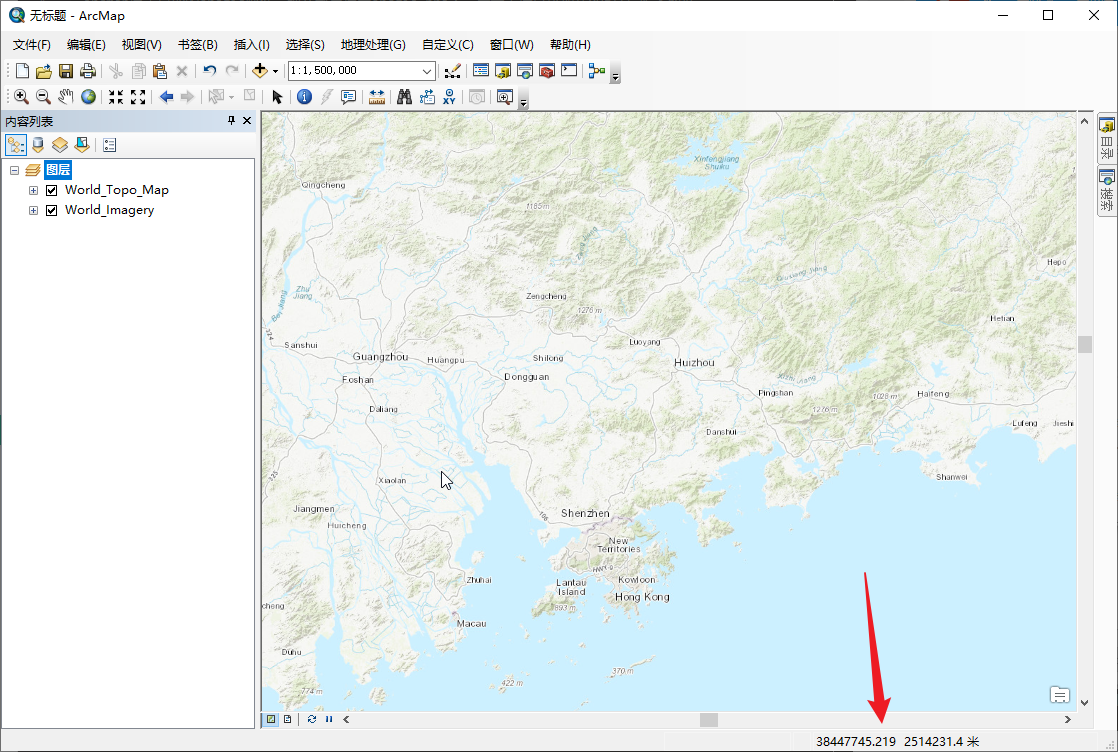The width and height of the screenshot is (1118, 752).
Task: Switch to layout view at map bottom
Action: click(x=288, y=719)
